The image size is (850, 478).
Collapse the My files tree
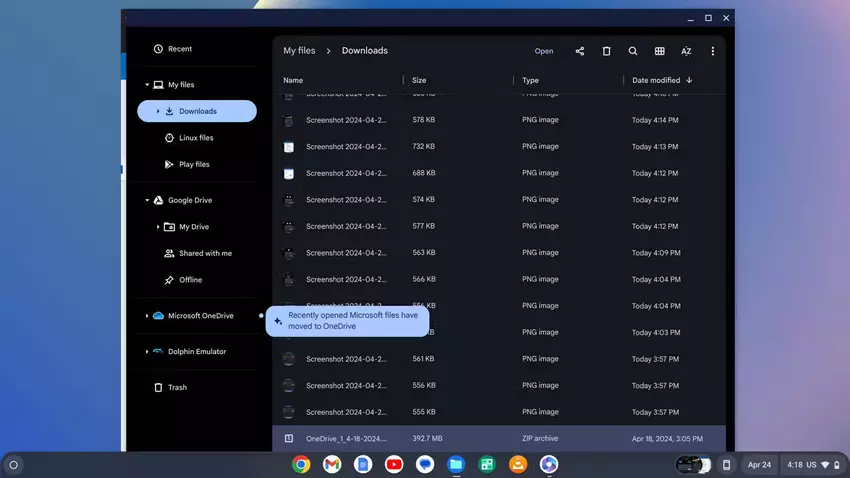pos(147,85)
